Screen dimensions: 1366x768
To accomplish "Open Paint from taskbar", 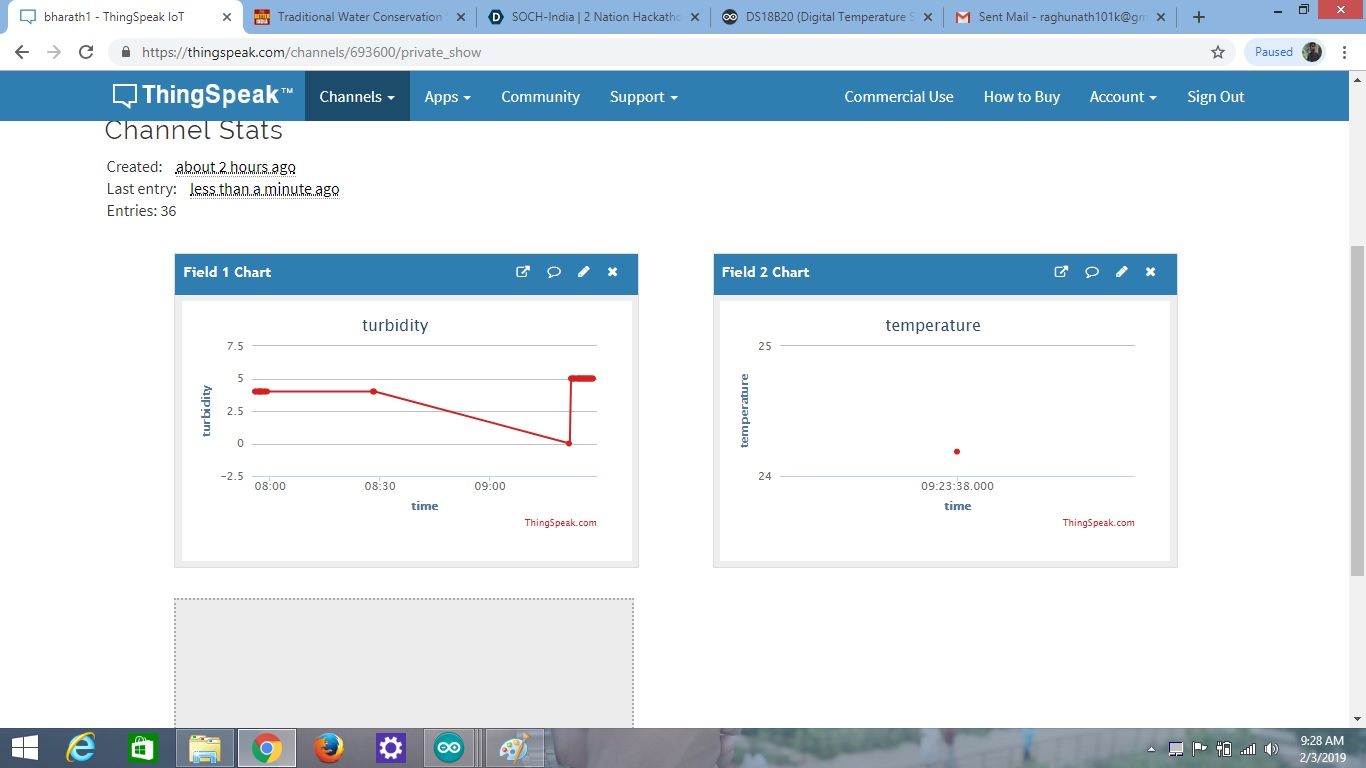I will (515, 748).
